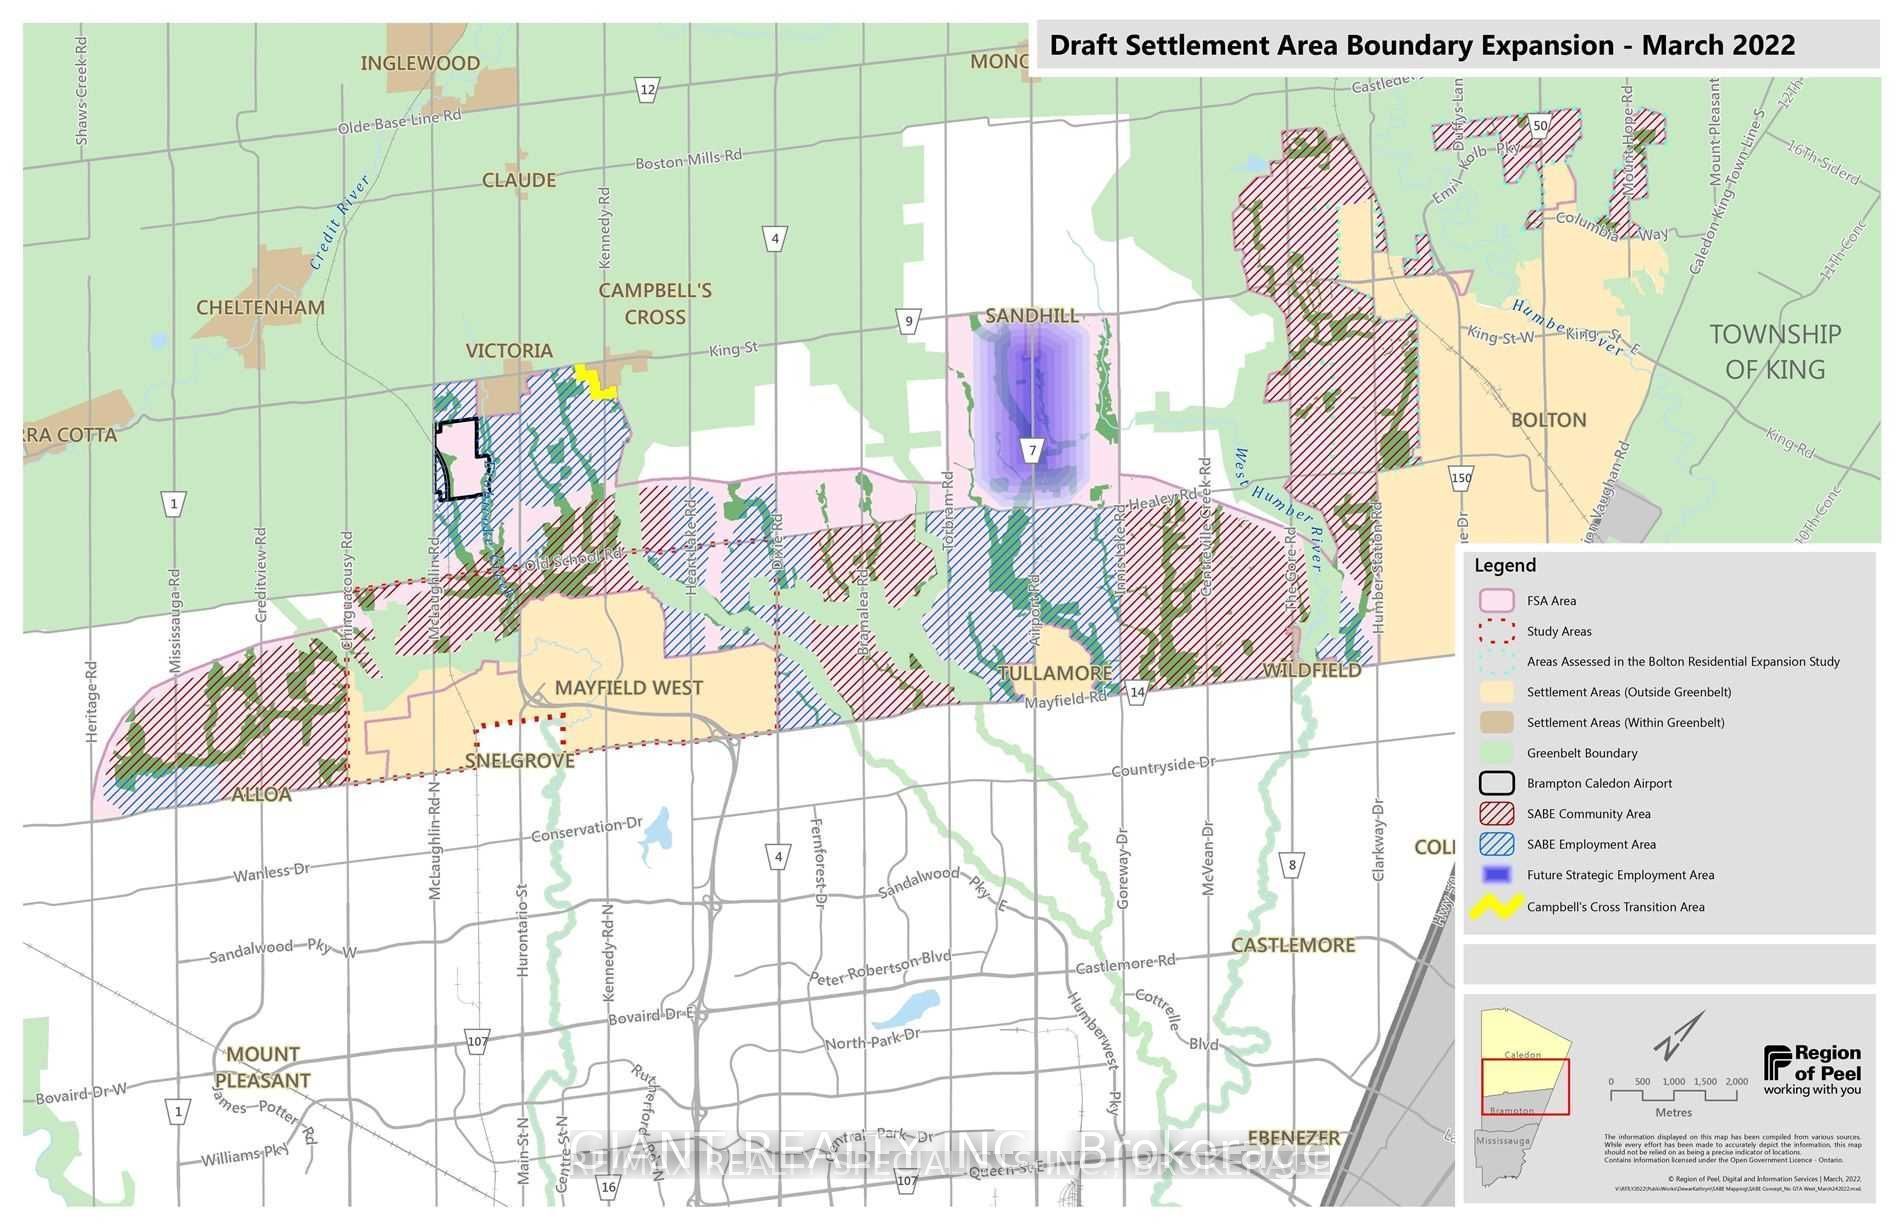The image size is (1900, 1229).
Task: Click the Peel region inset locator map
Action: tap(1524, 1096)
